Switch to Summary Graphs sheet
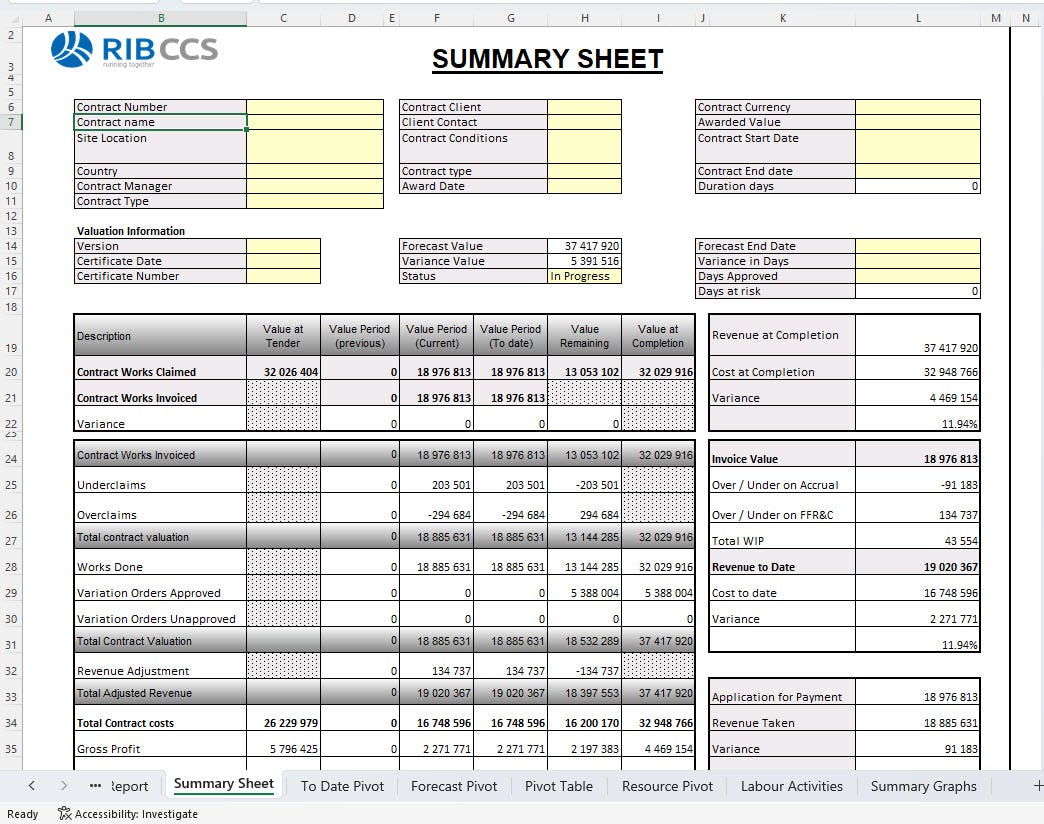This screenshot has height=824, width=1044. click(x=923, y=786)
